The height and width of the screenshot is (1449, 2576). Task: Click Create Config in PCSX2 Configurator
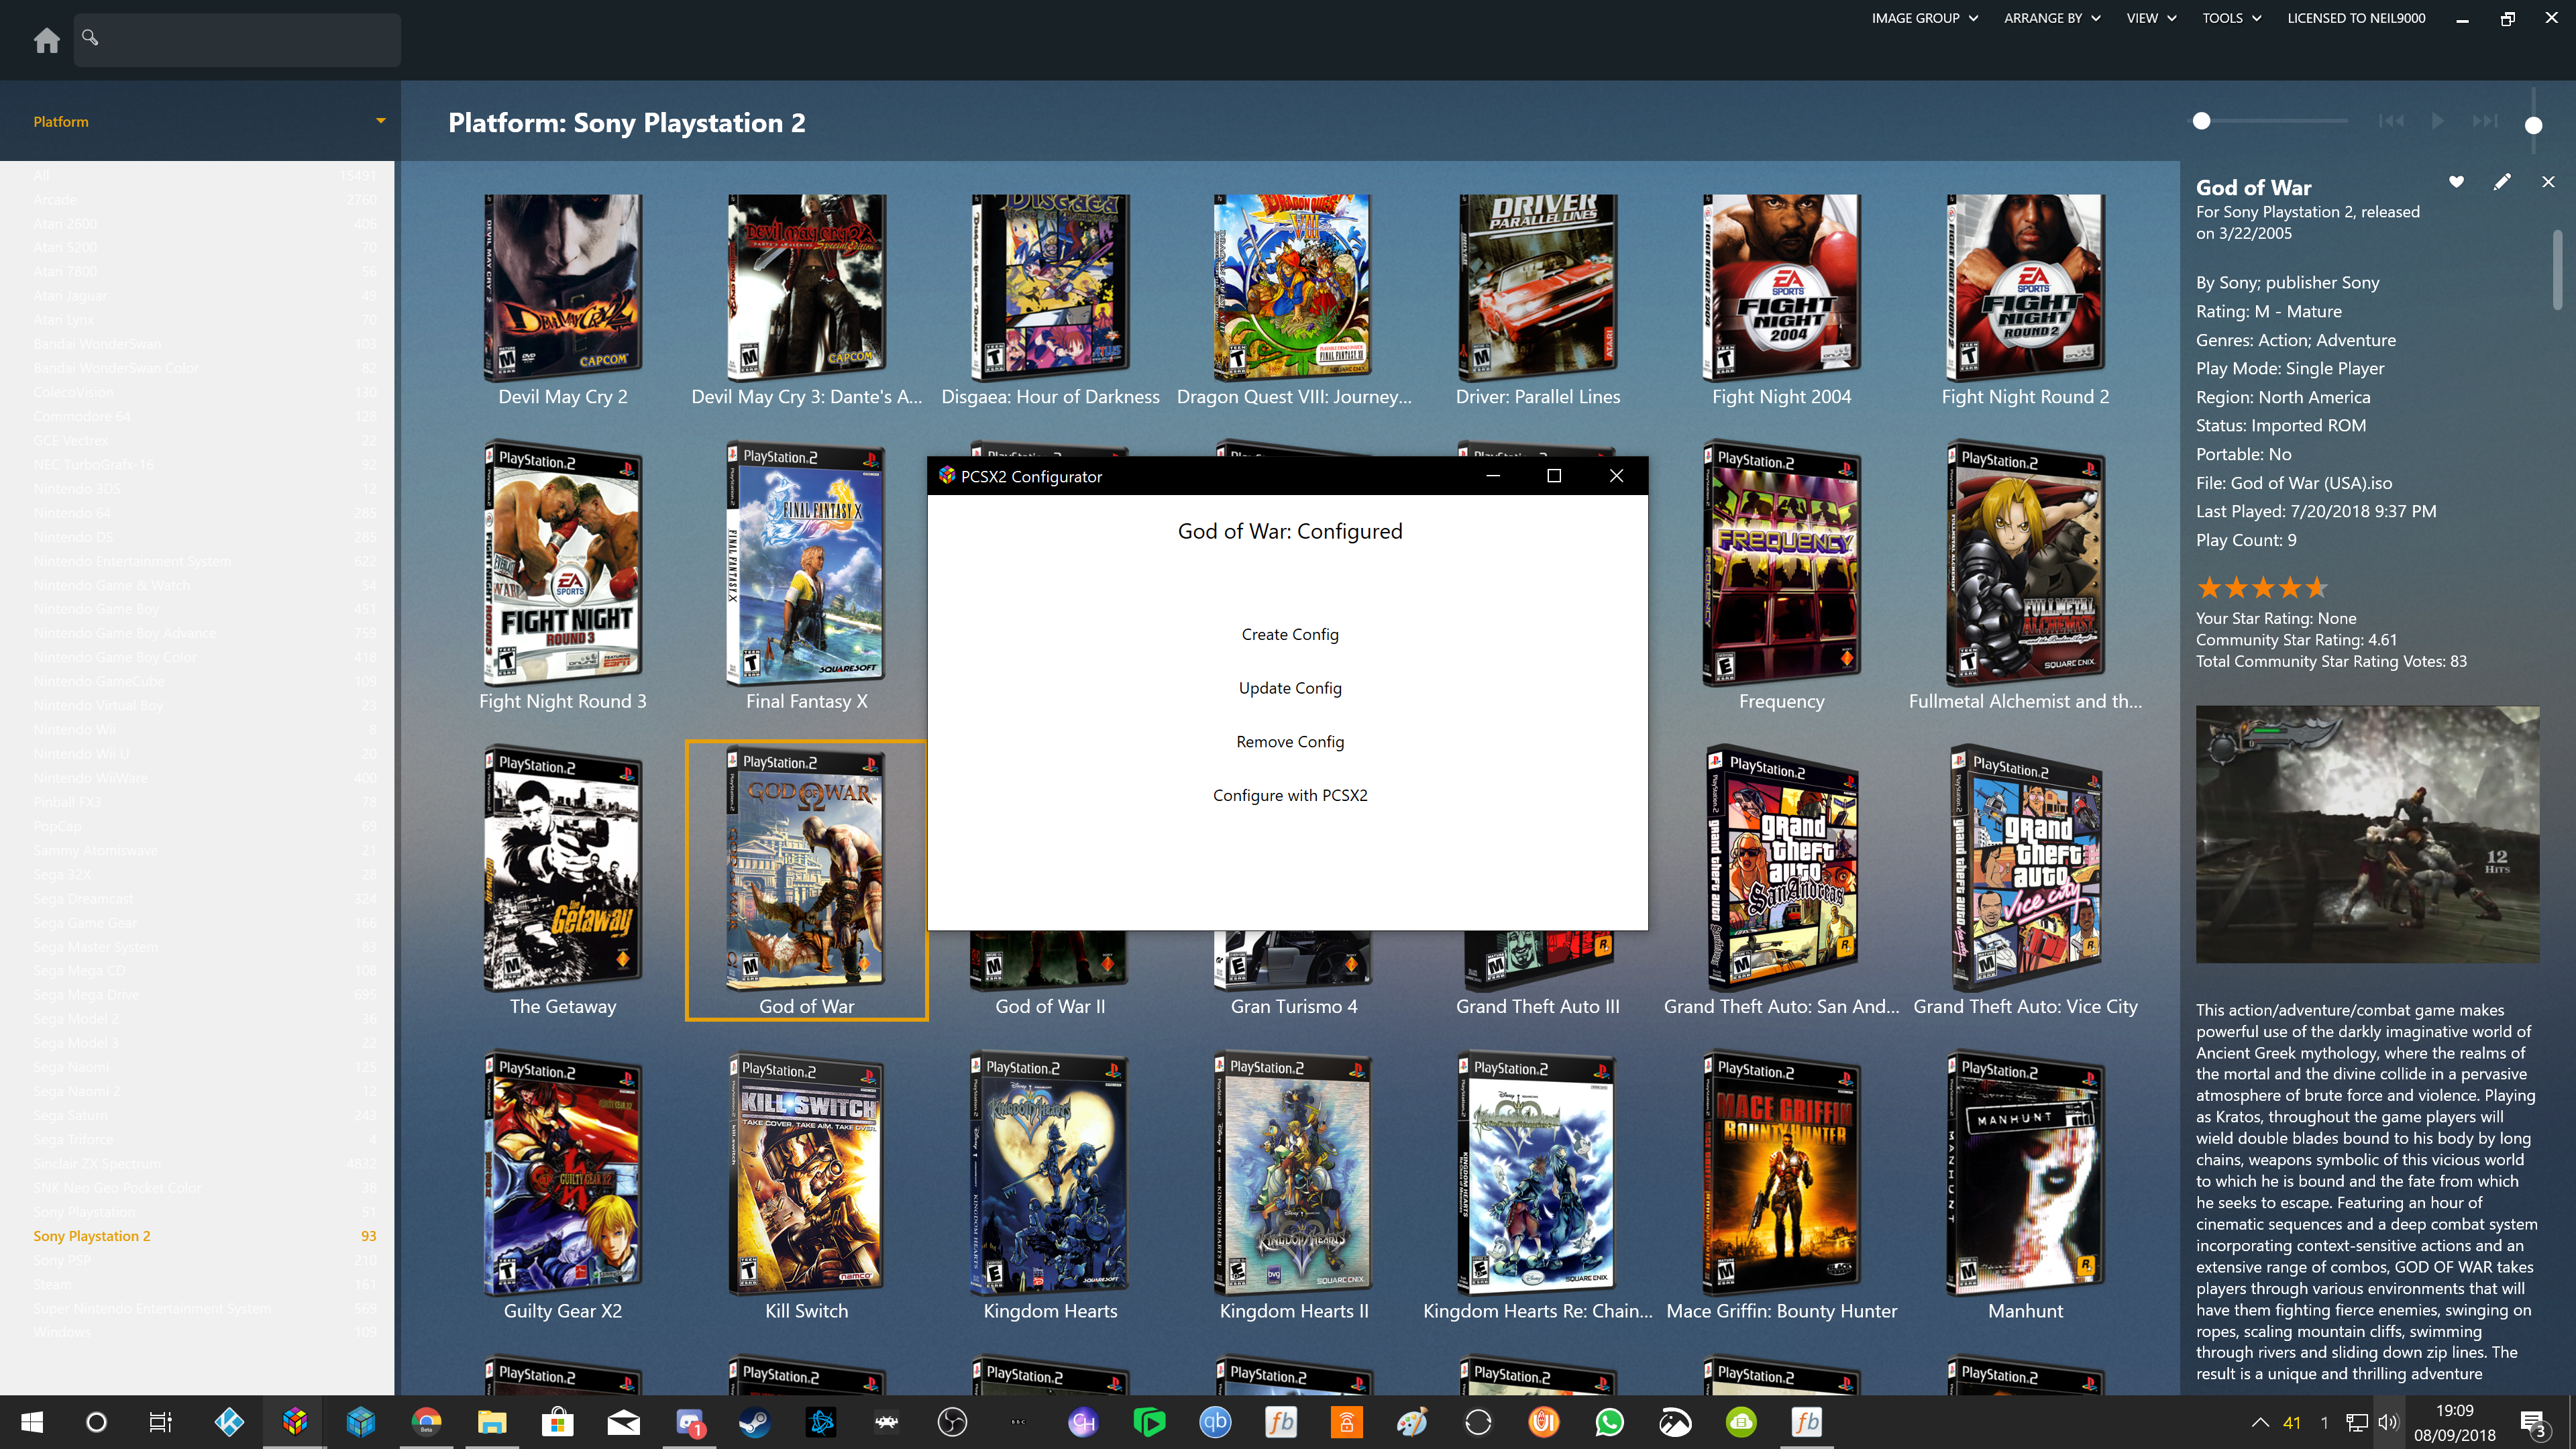(1289, 634)
